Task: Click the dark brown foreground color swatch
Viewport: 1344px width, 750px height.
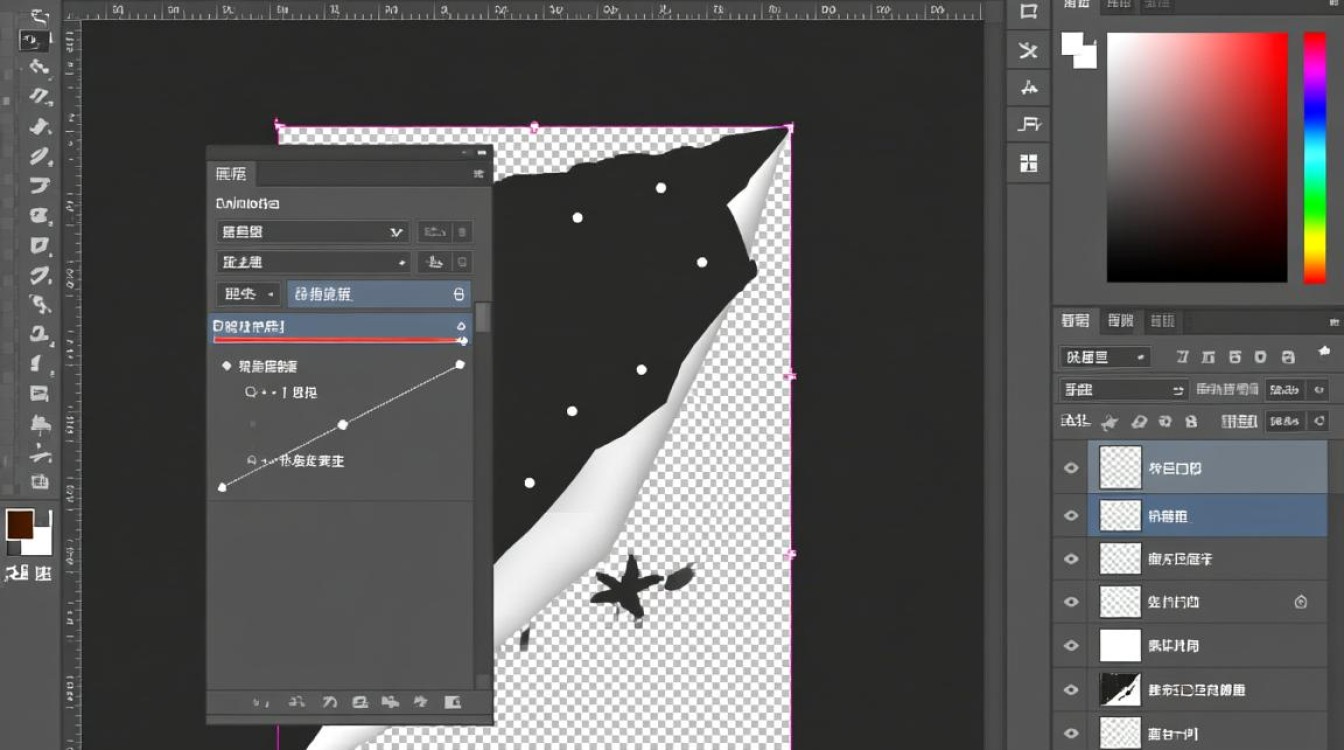Action: [x=20, y=524]
